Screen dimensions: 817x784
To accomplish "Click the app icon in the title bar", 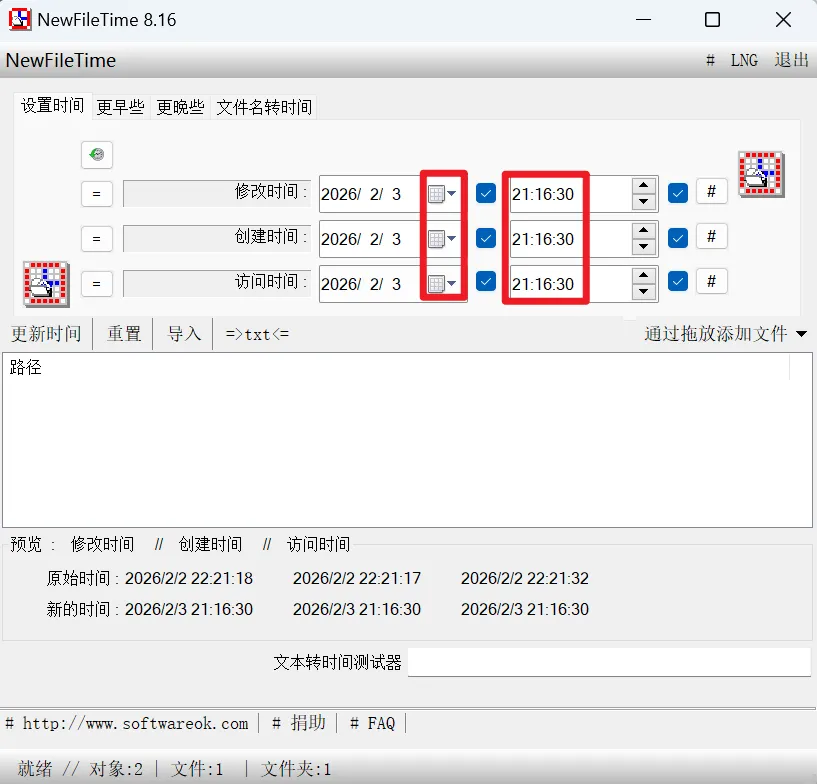I will [20, 20].
